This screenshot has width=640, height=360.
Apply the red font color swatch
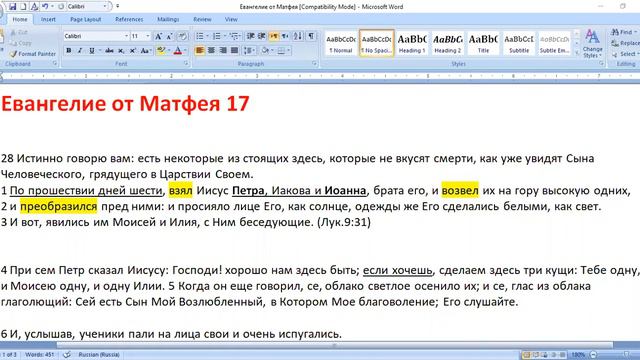pyautogui.click(x=178, y=51)
